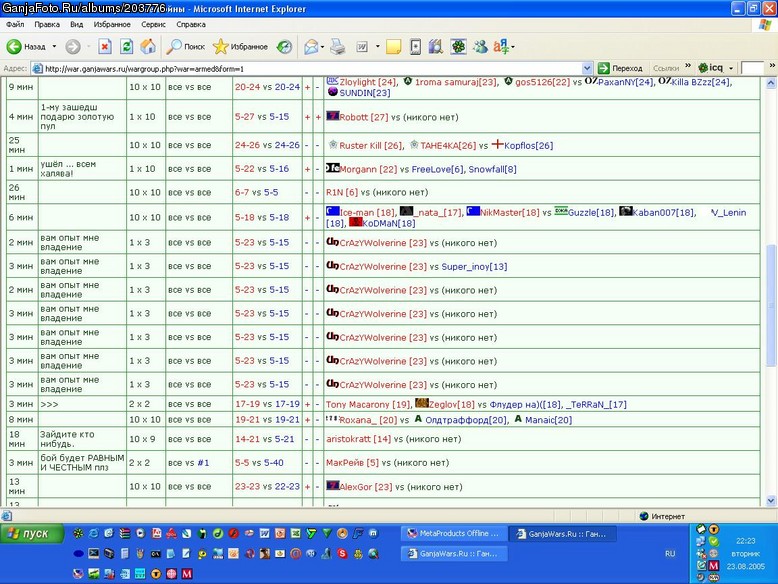Open the Kopflos[26] player link

(x=528, y=146)
